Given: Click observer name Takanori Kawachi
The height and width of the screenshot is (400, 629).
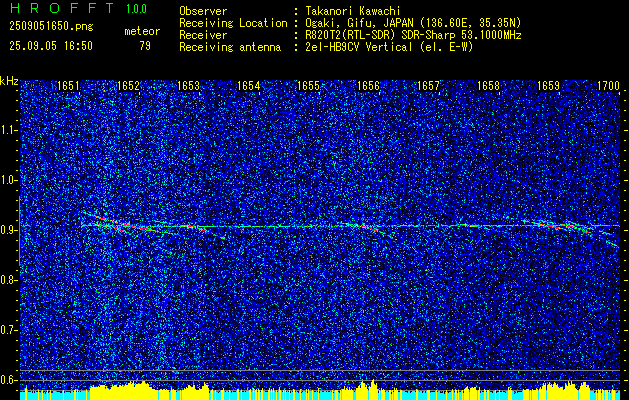Looking at the screenshot, I should tap(353, 11).
